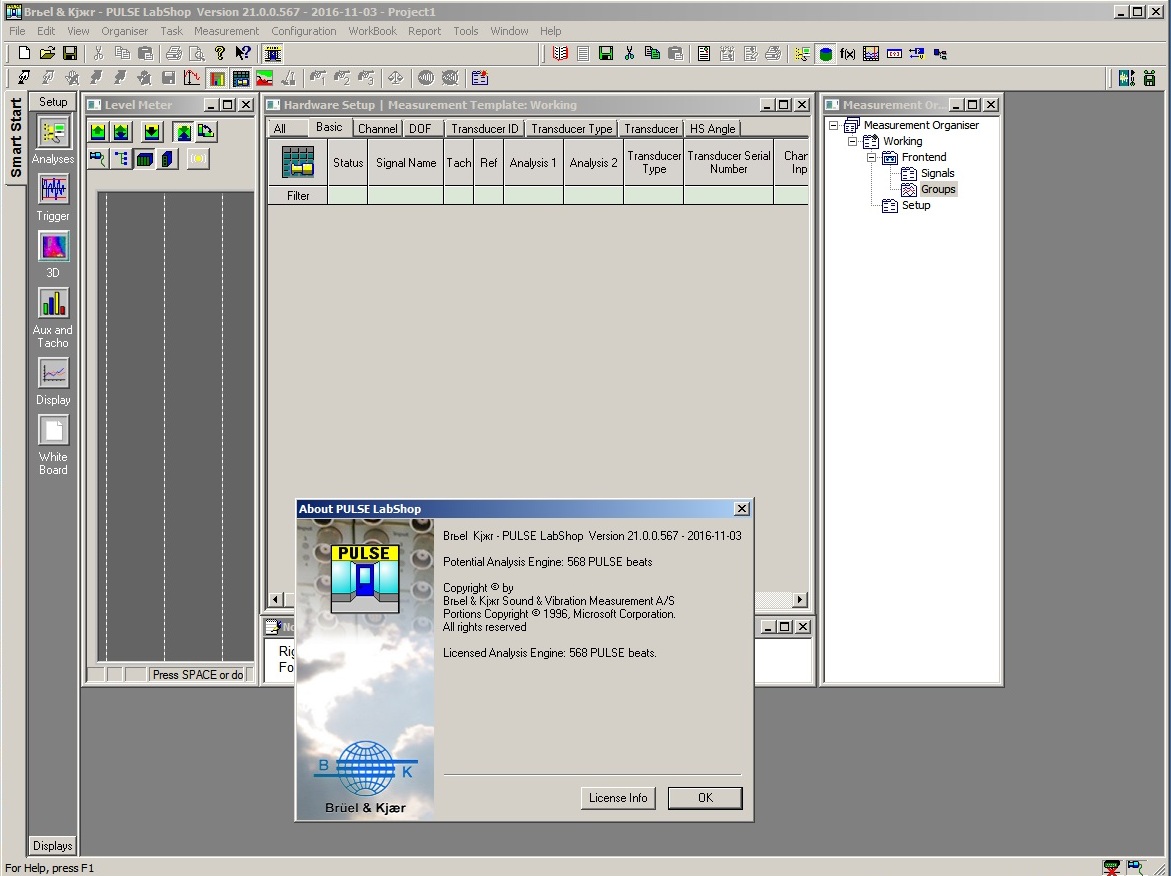1171x876 pixels.
Task: Click the green up-arrow Level Meter button
Action: coord(98,132)
